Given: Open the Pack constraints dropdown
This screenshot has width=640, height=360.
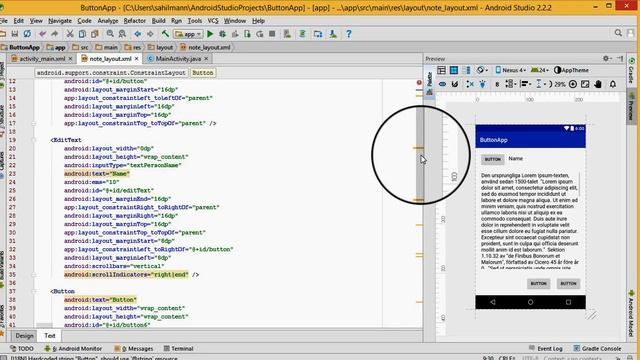Looking at the screenshot, I should coord(510,84).
